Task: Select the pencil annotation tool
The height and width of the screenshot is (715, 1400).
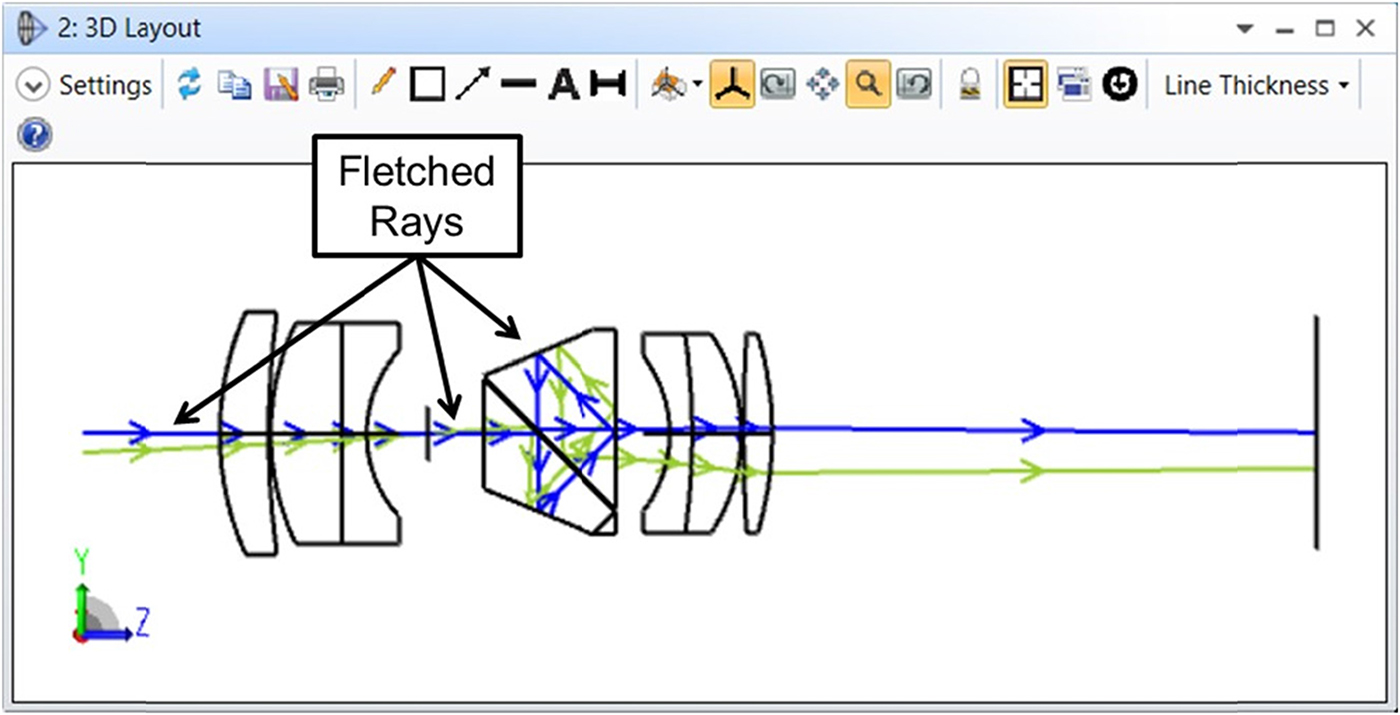Action: 383,85
